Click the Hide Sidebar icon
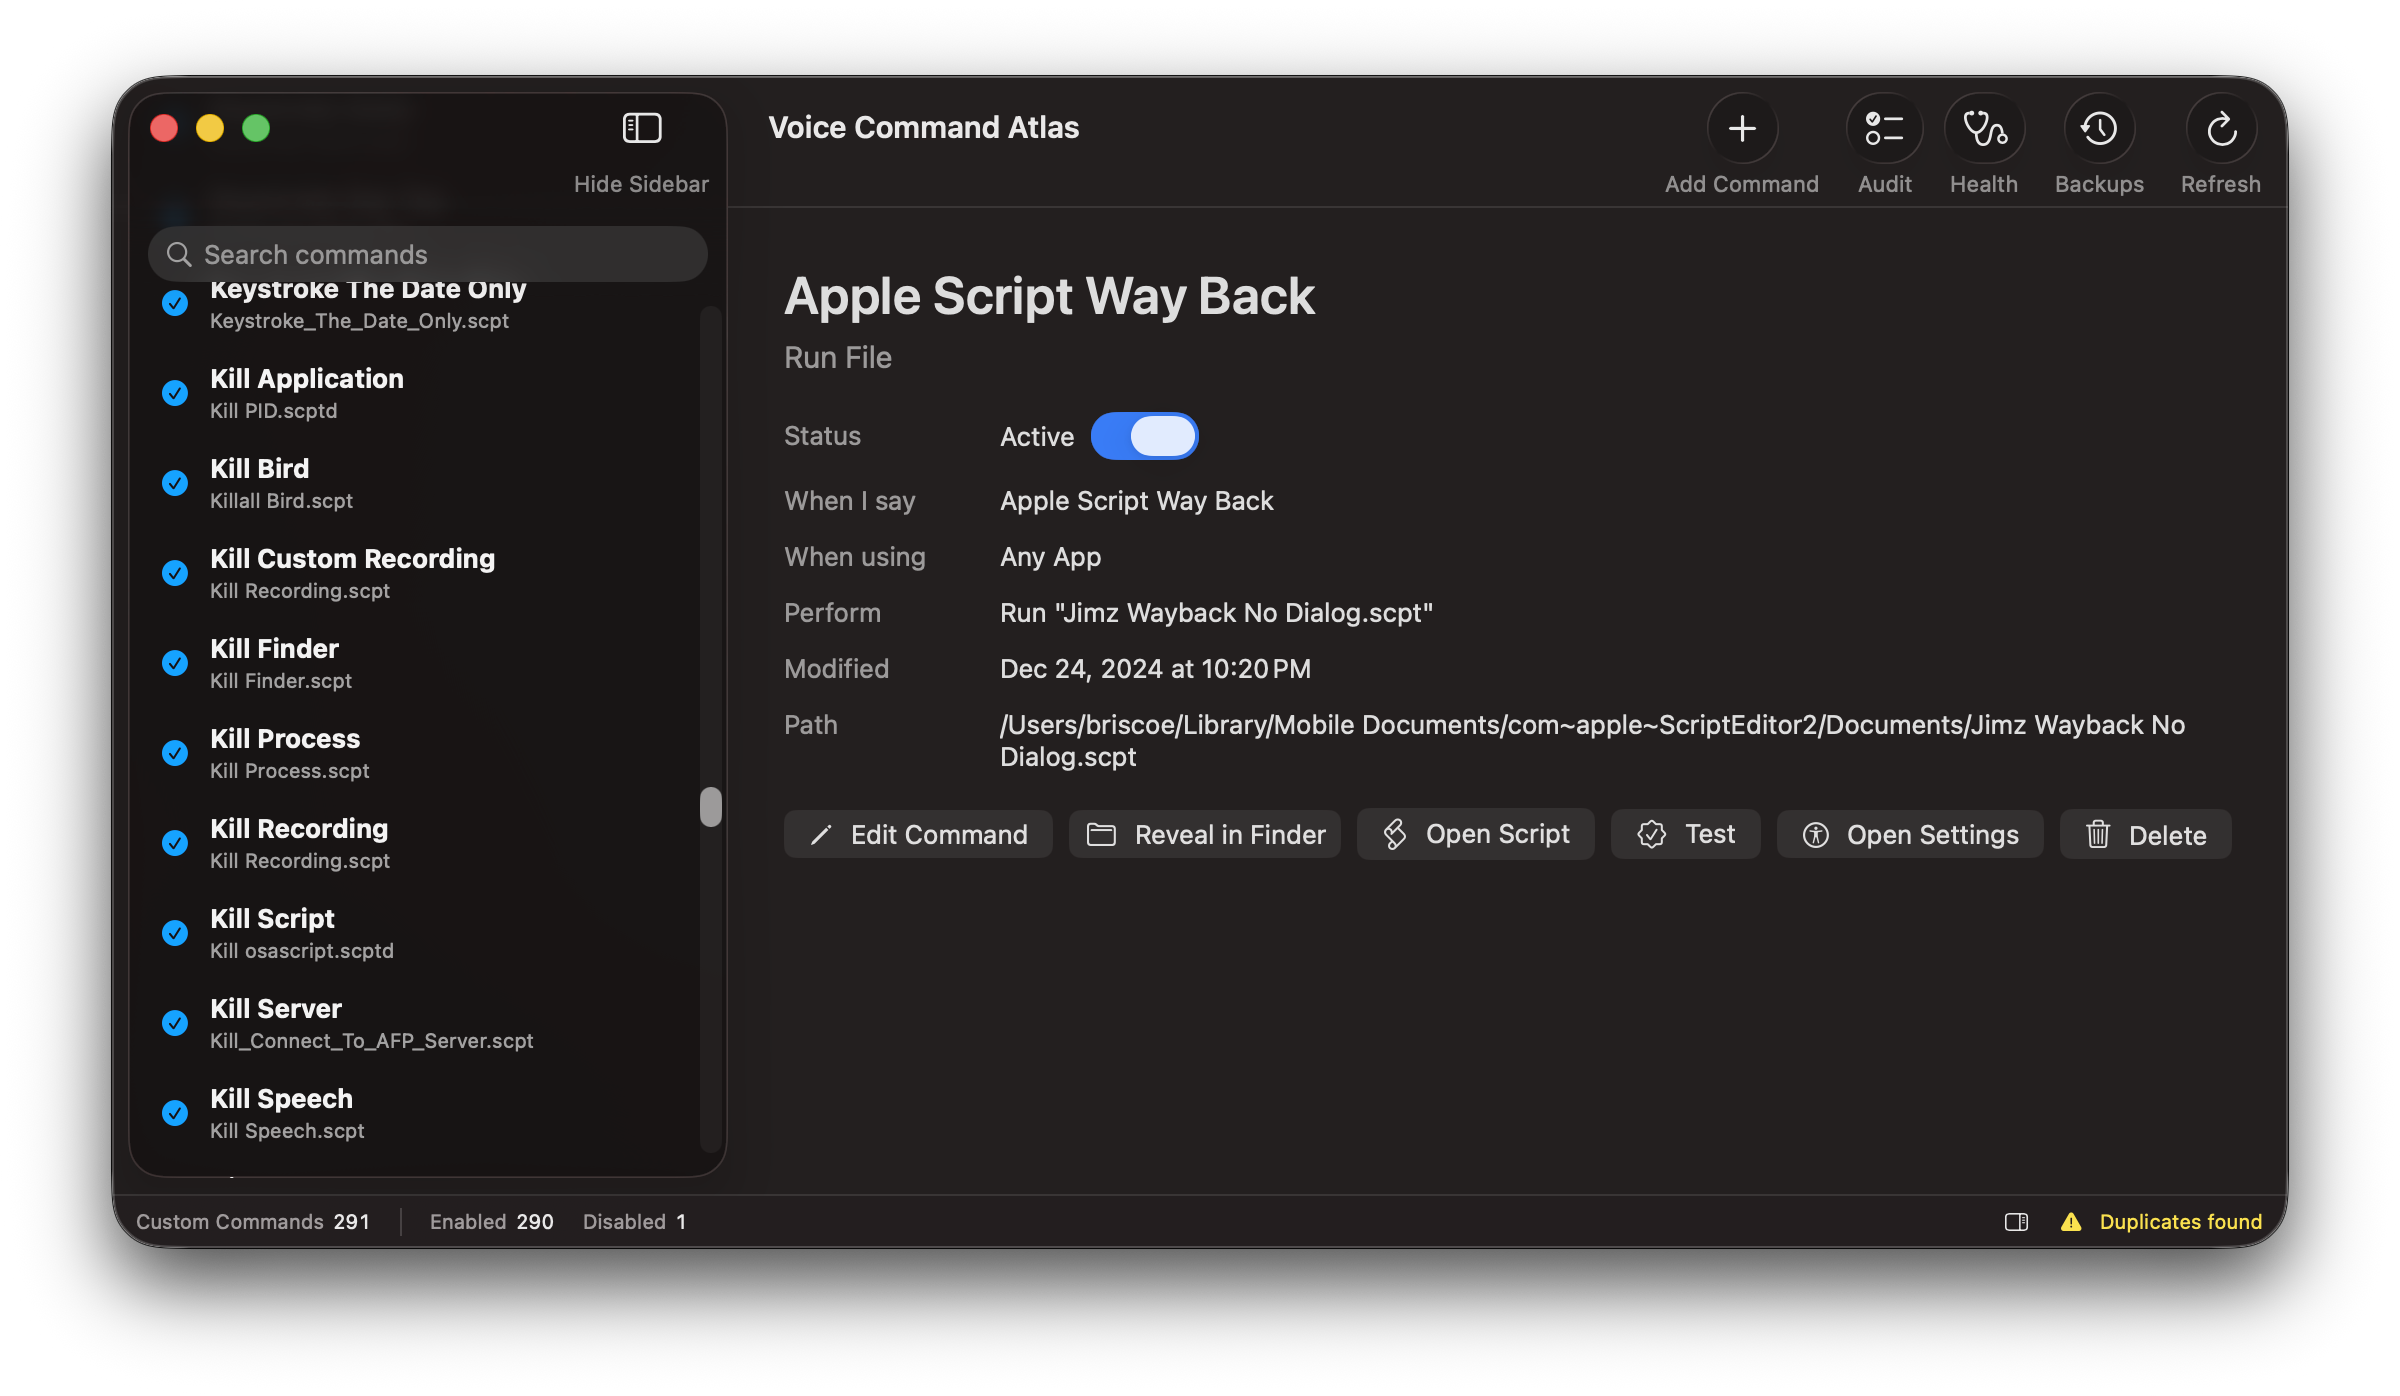2400x1396 pixels. pos(642,128)
